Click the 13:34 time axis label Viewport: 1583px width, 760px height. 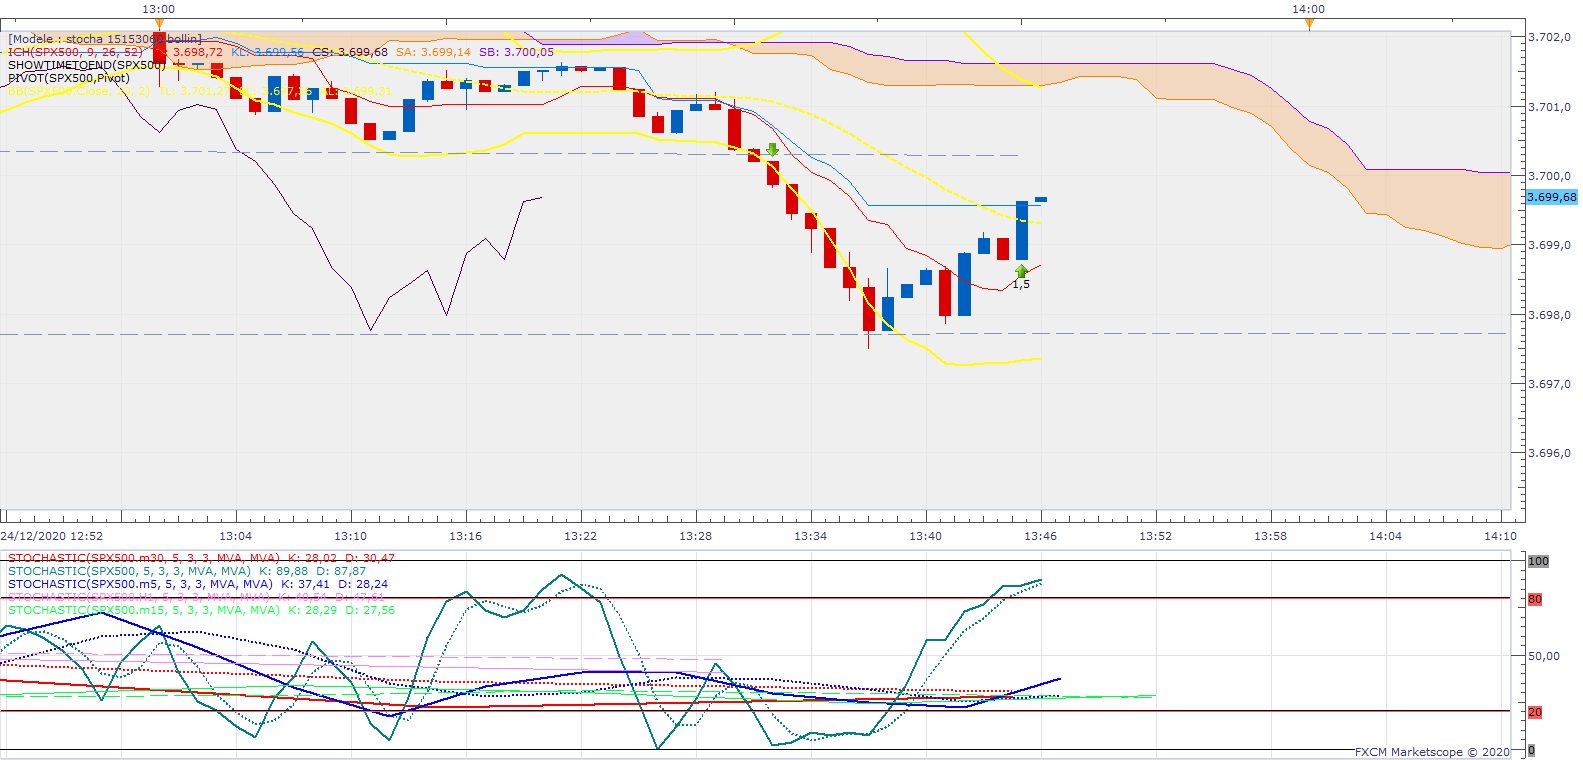(x=810, y=536)
